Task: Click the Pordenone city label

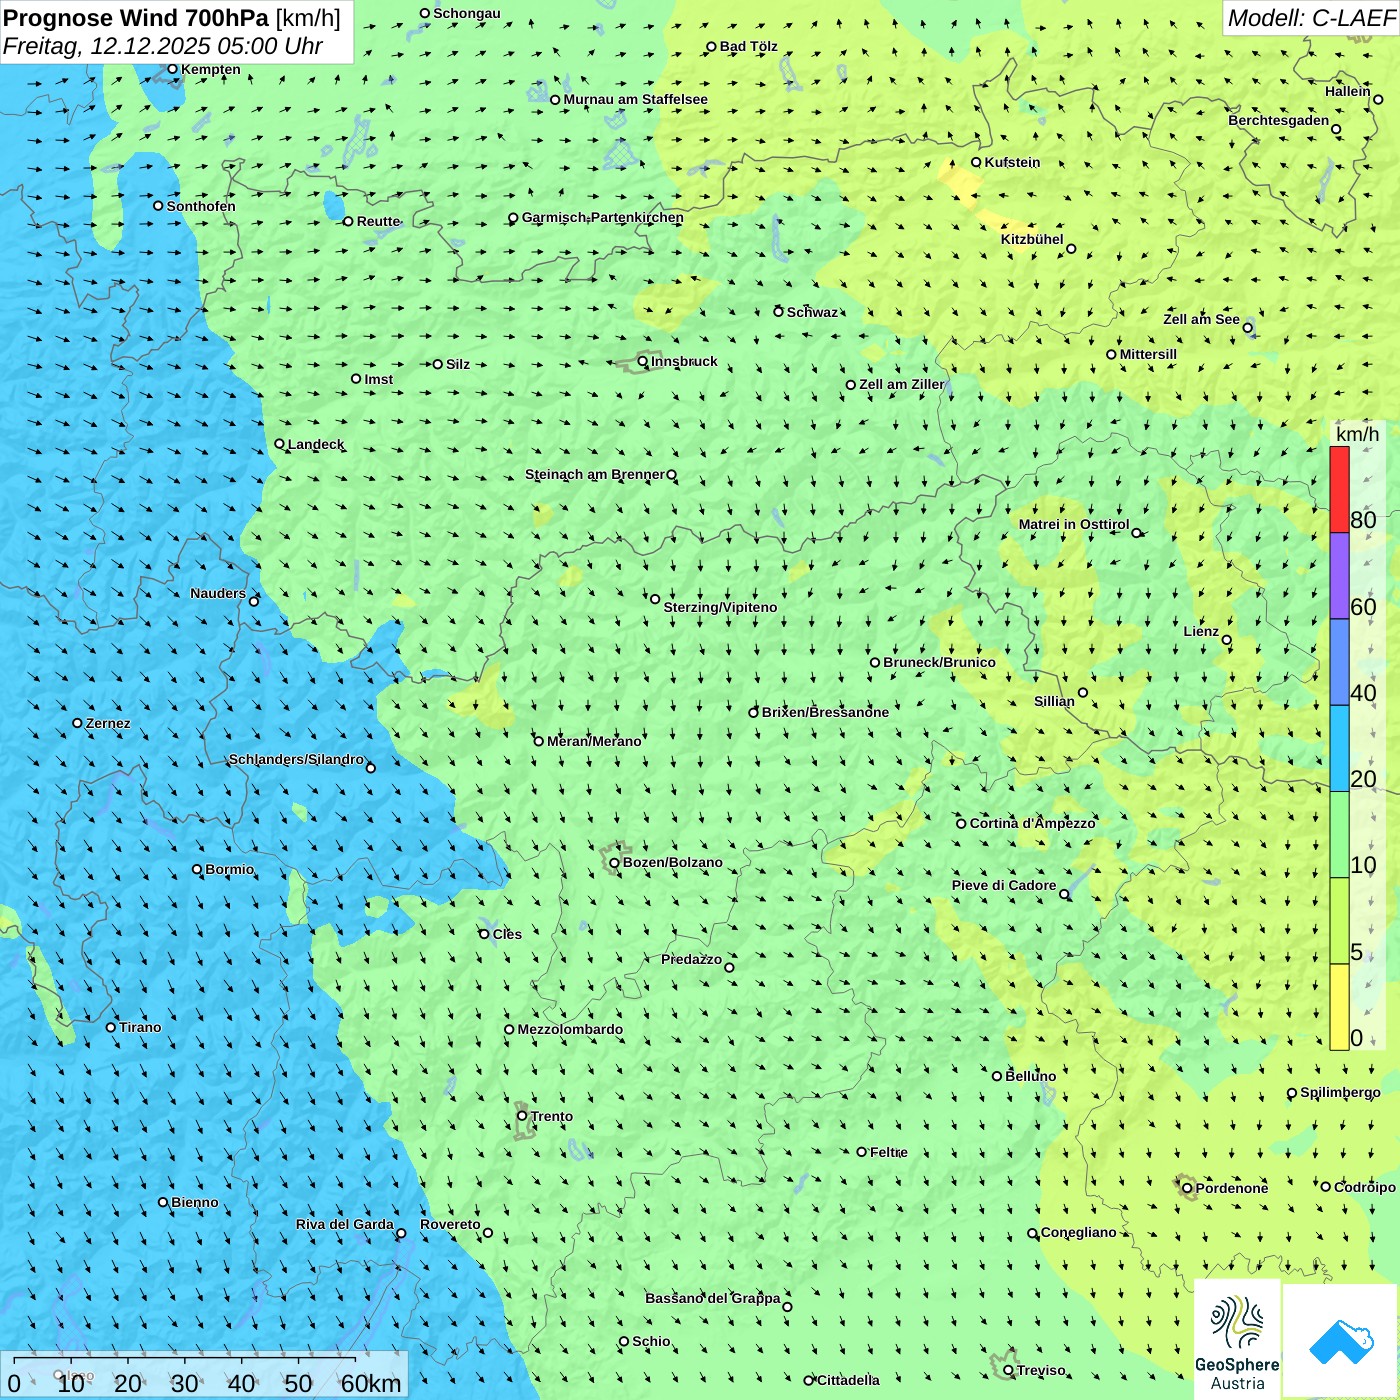Action: click(1232, 1188)
